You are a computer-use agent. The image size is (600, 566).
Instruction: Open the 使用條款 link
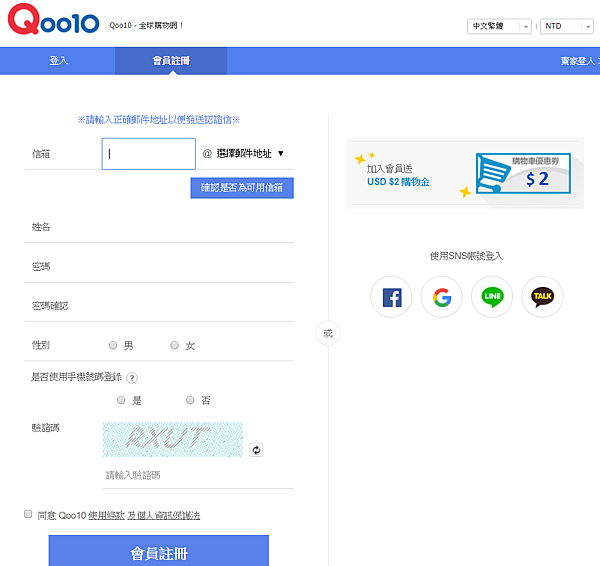[x=107, y=516]
